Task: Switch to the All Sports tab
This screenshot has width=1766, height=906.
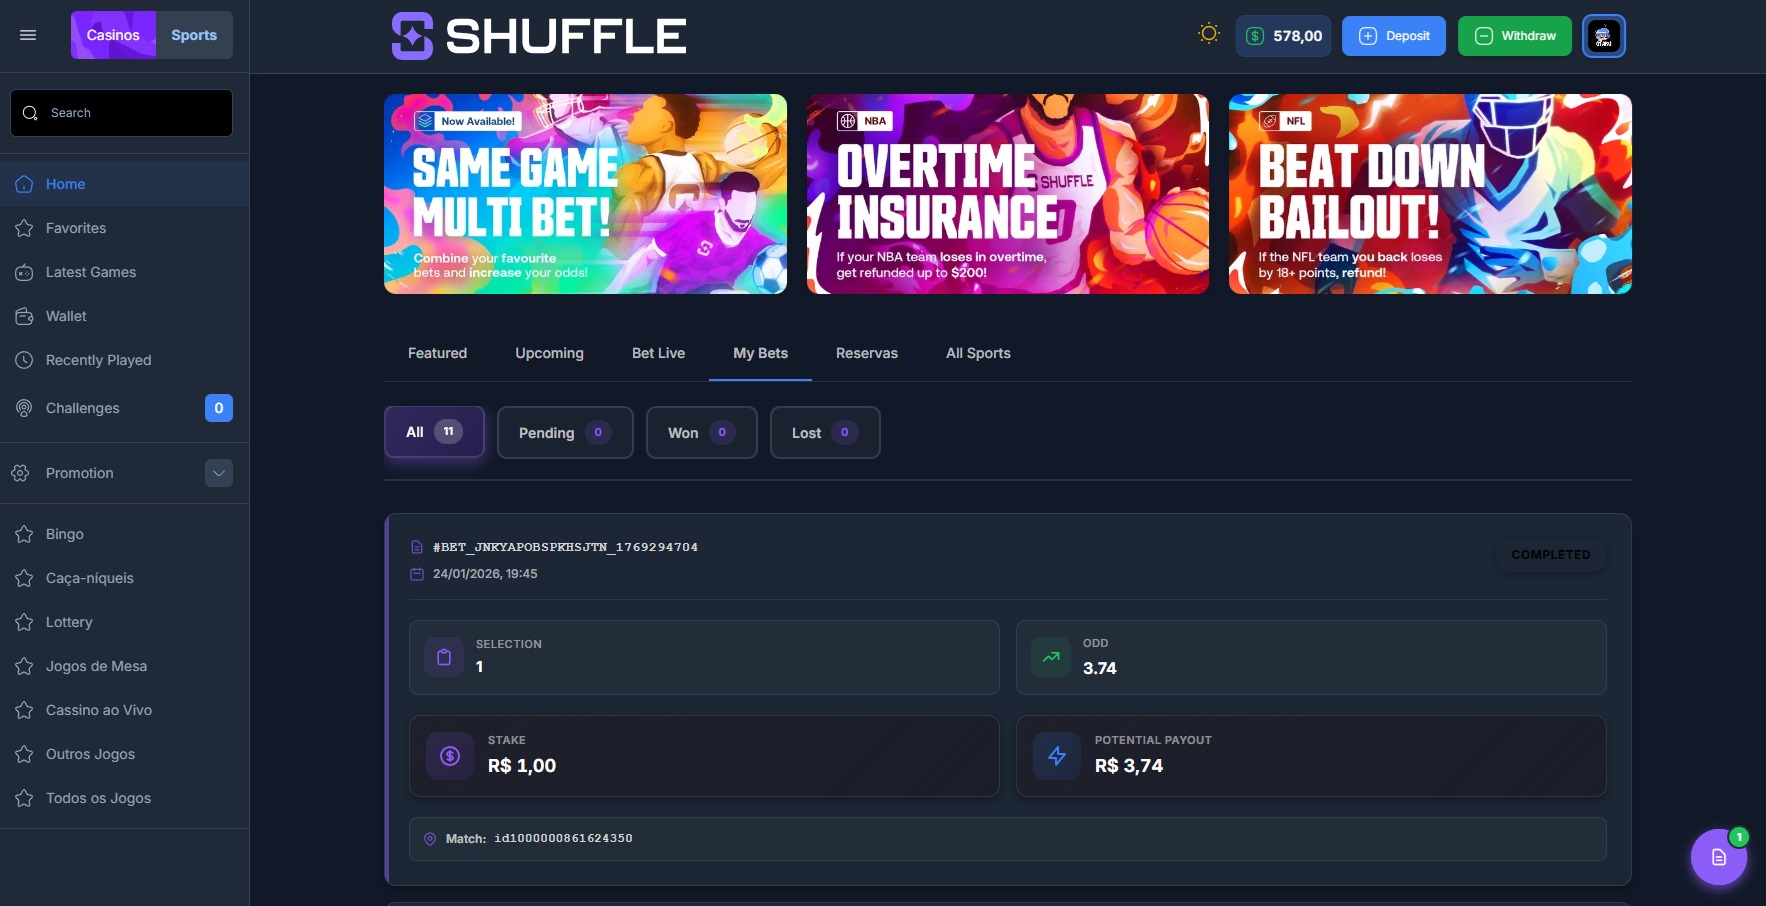Action: tap(977, 353)
